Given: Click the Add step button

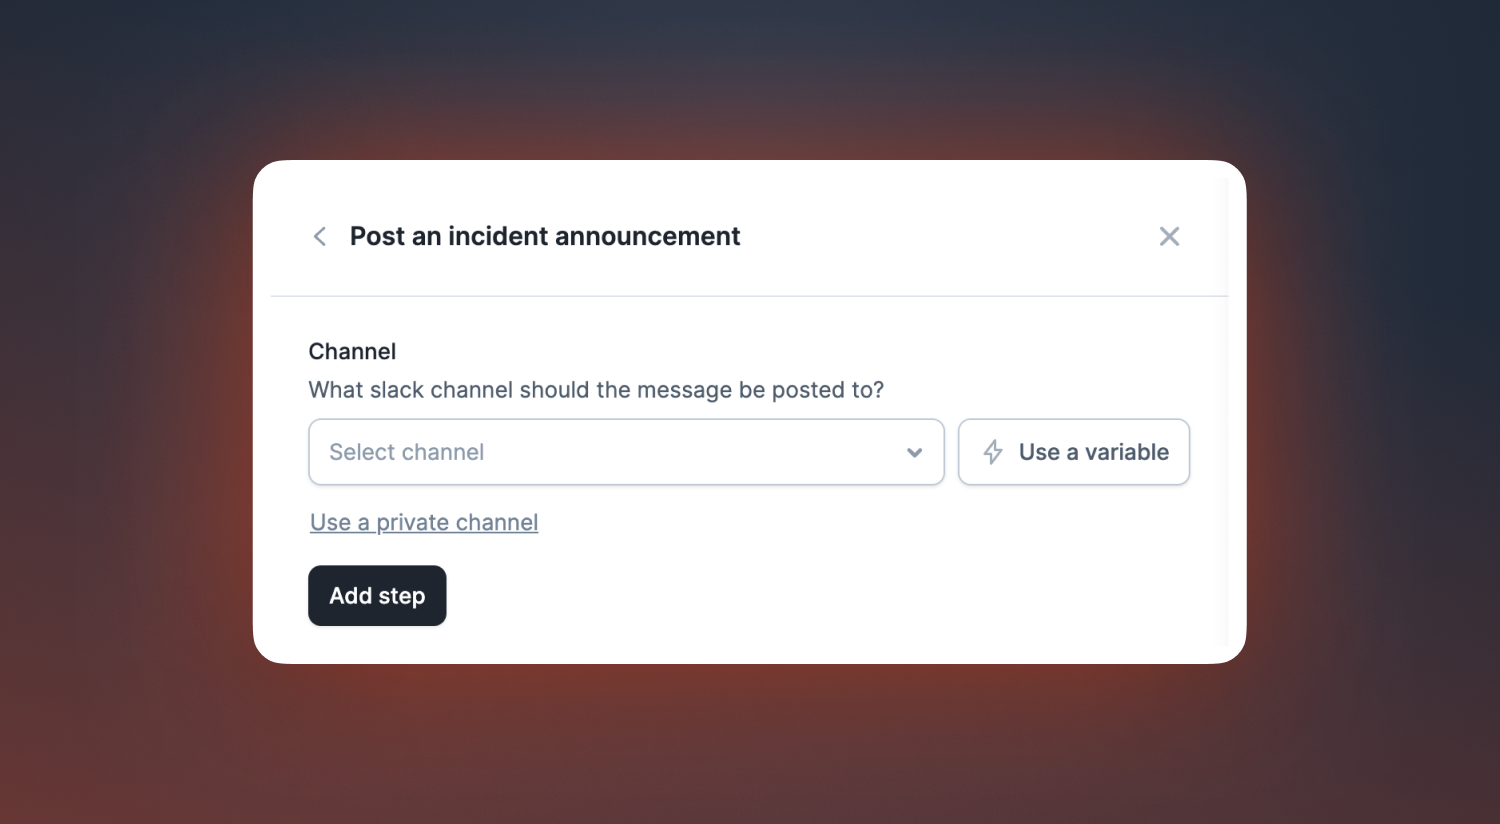Looking at the screenshot, I should point(377,596).
